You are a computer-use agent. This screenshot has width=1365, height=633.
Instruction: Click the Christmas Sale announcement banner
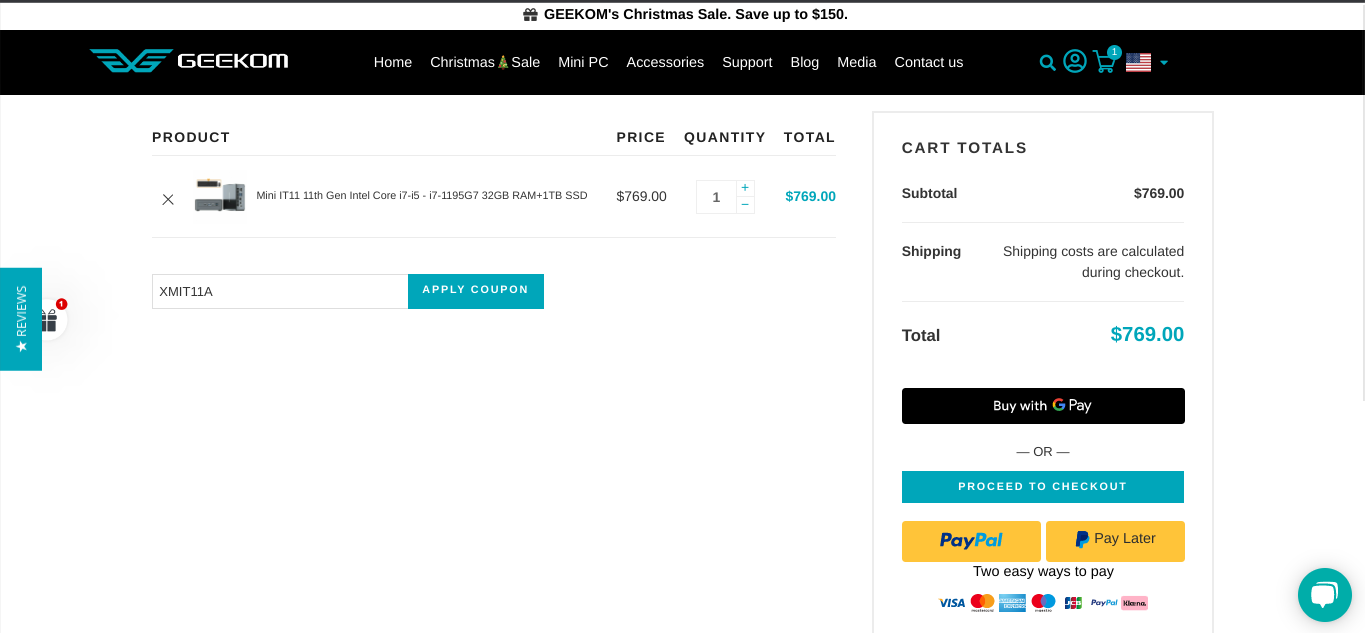685,15
